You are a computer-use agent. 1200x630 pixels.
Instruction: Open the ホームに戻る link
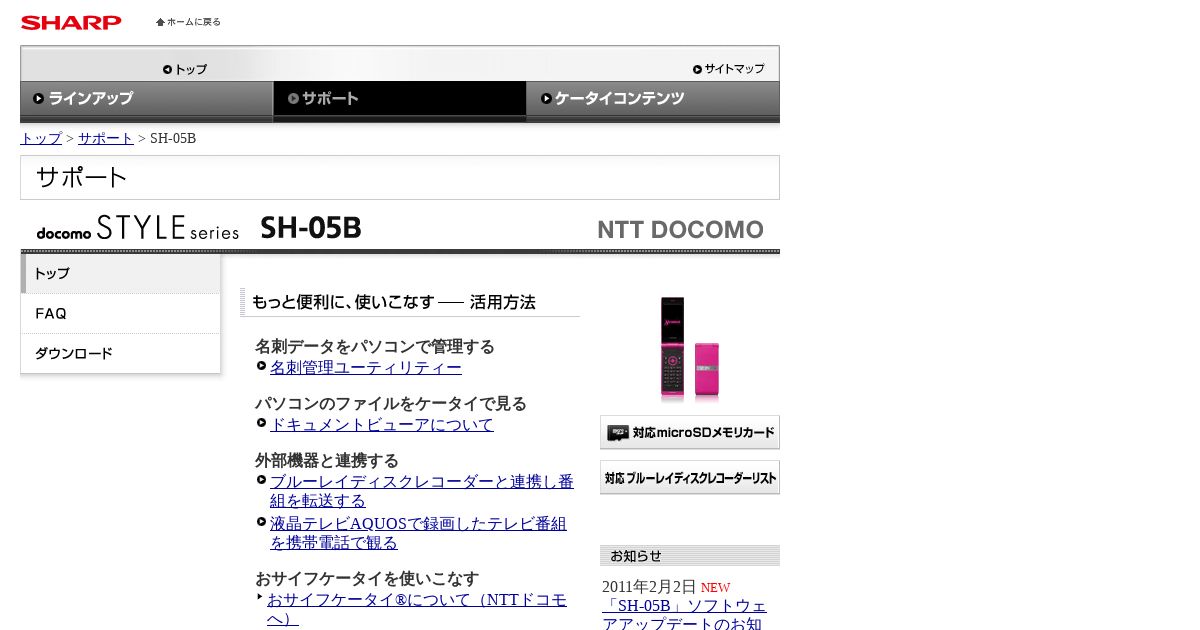pyautogui.click(x=189, y=22)
